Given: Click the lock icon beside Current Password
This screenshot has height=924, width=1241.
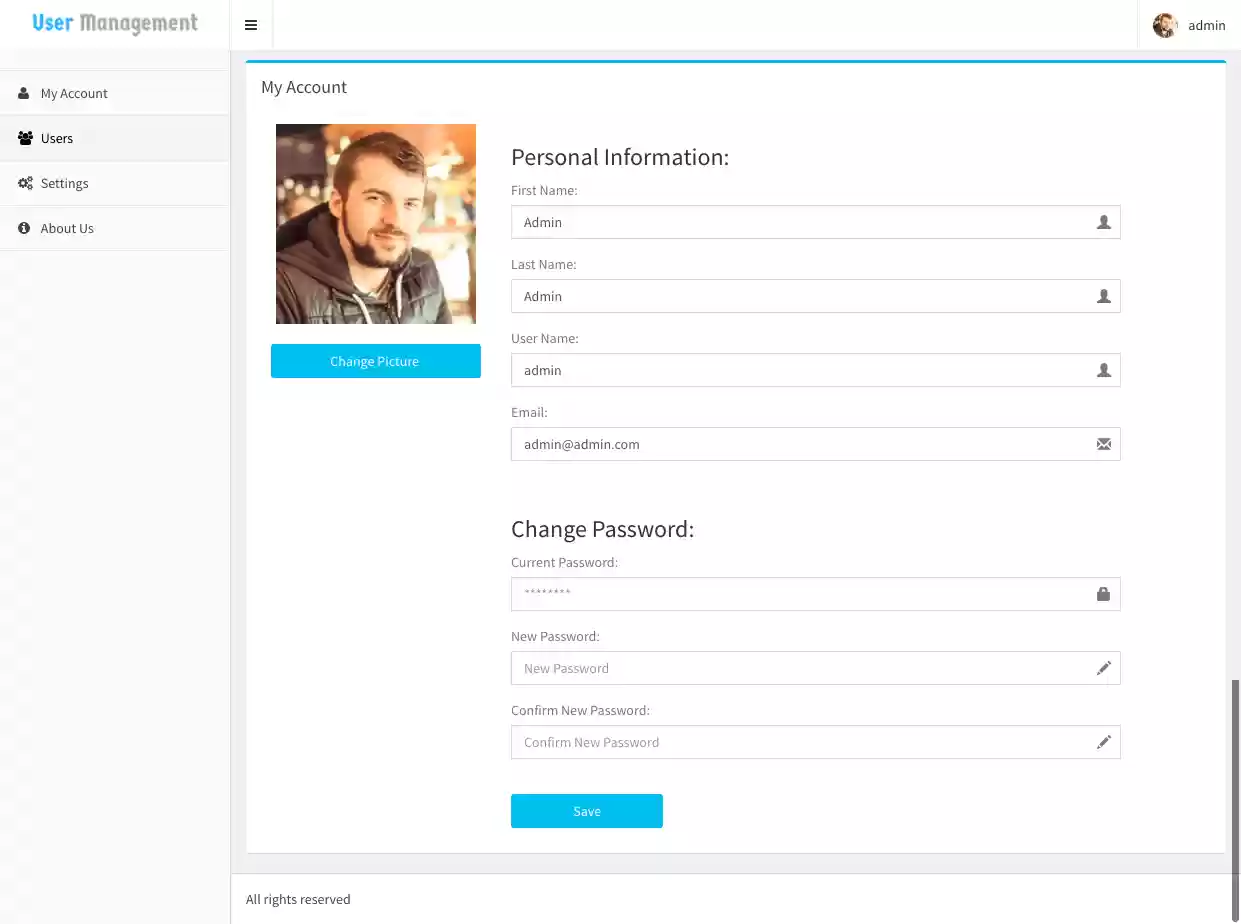Looking at the screenshot, I should 1103,593.
